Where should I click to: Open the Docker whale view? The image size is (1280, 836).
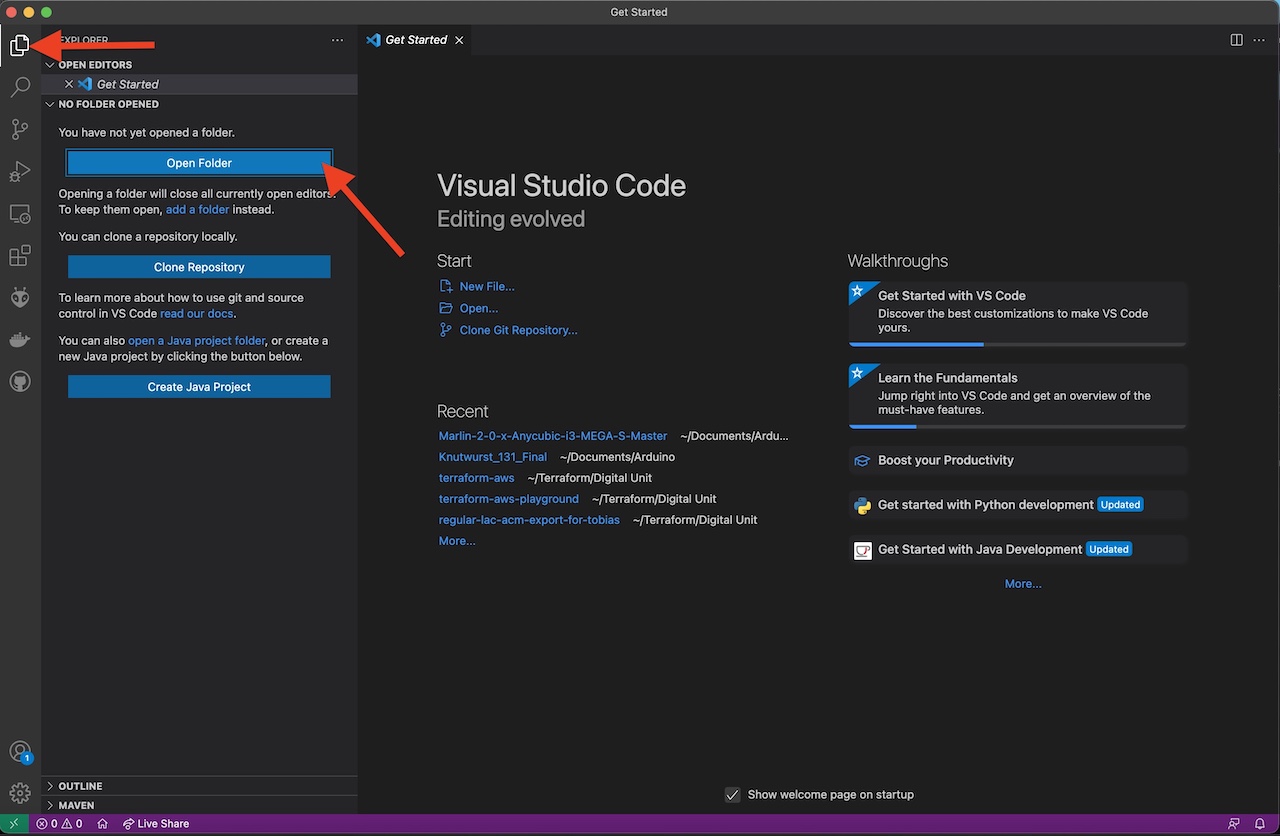(20, 340)
